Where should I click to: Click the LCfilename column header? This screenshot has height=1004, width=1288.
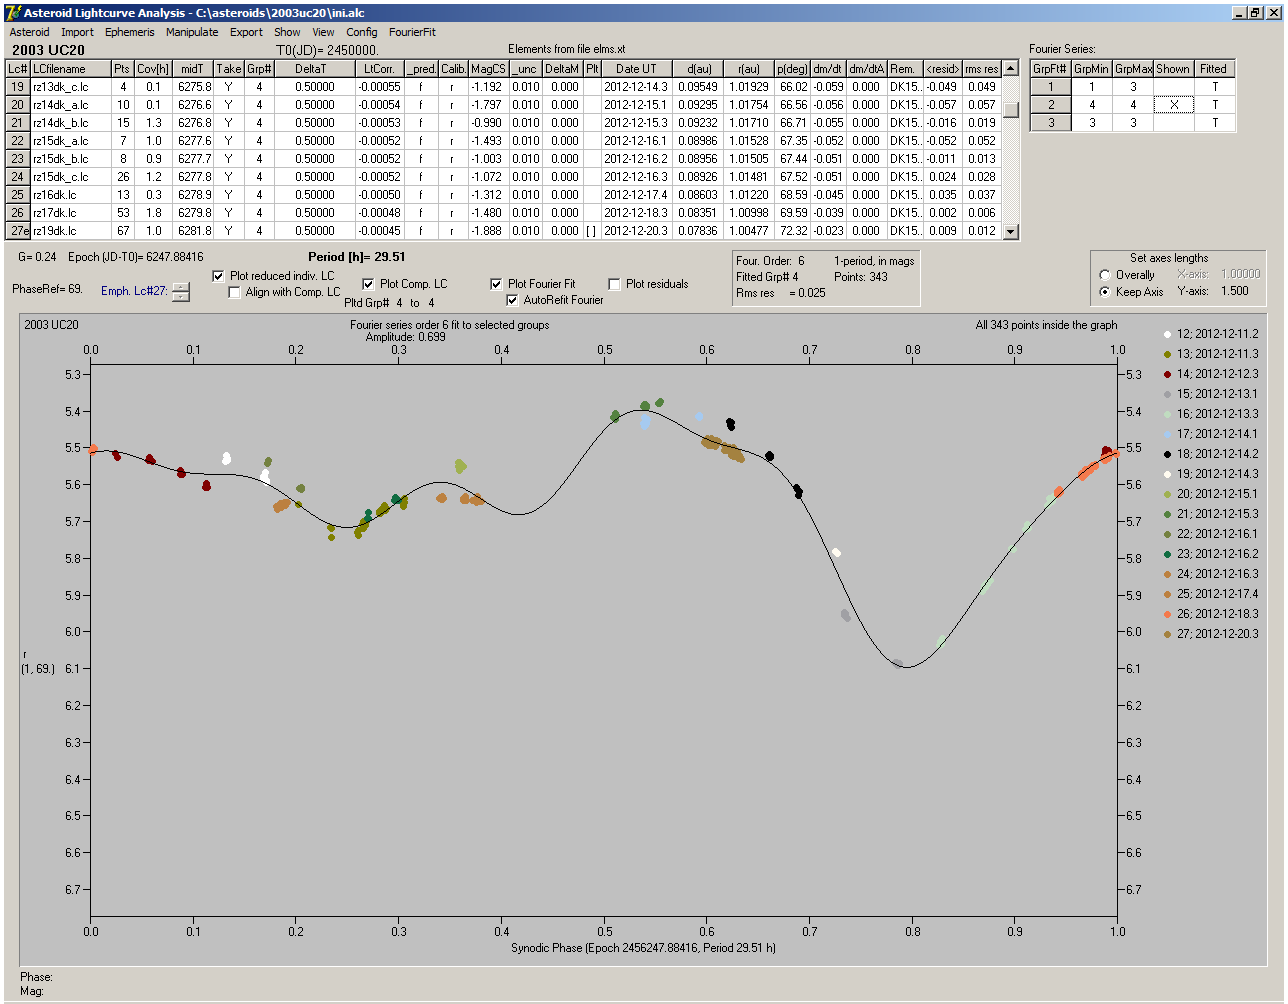[x=69, y=69]
